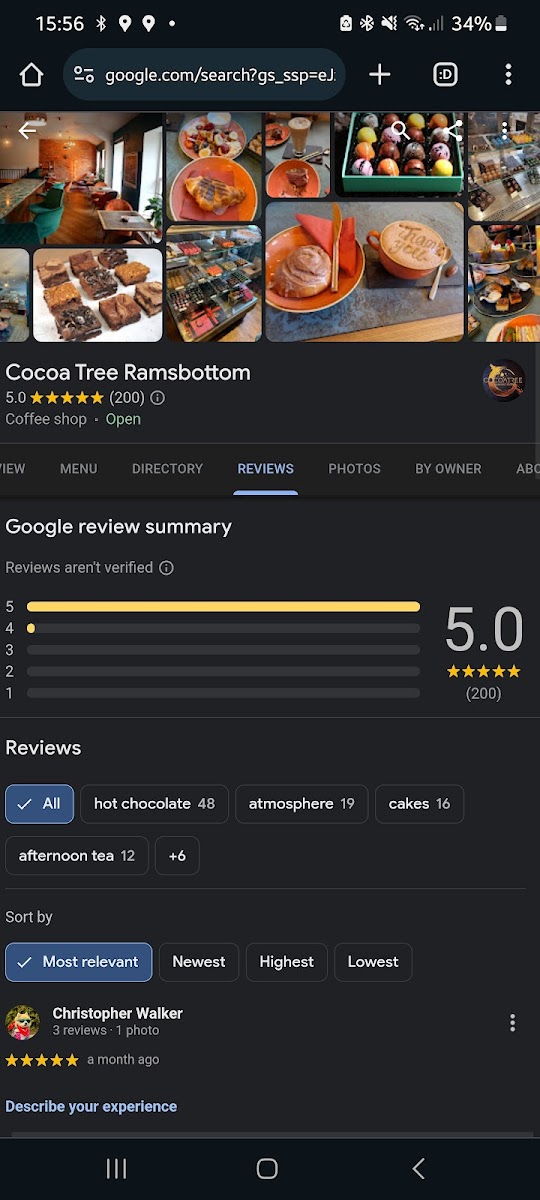540x1200 pixels.
Task: Tap the share icon over photos
Action: (454, 130)
